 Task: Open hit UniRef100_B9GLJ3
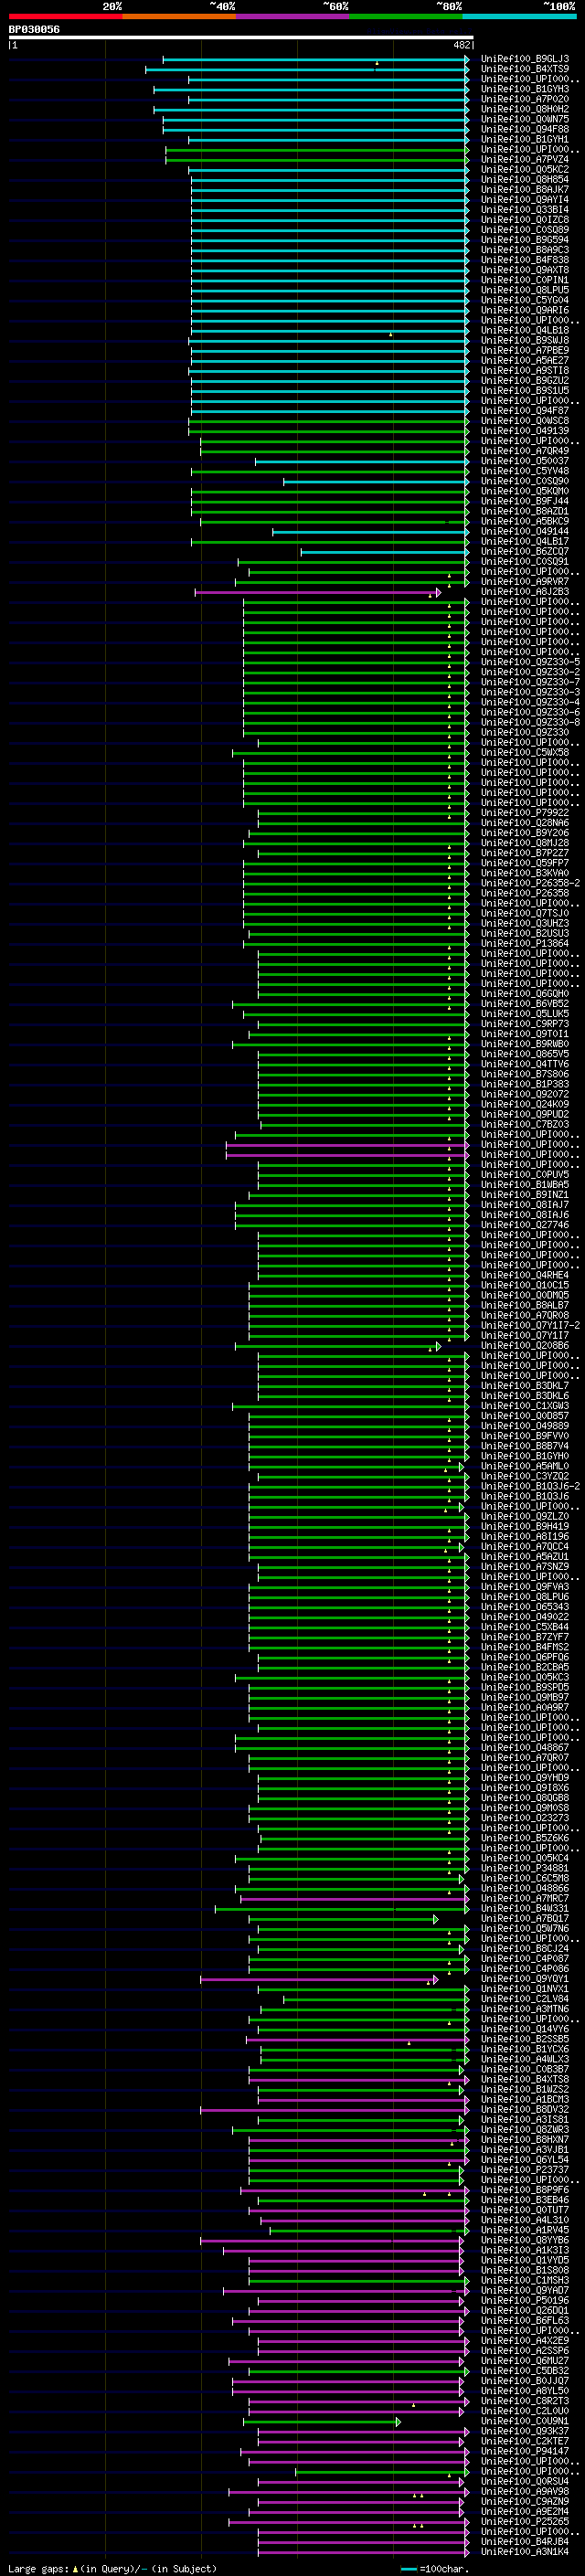[x=524, y=59]
